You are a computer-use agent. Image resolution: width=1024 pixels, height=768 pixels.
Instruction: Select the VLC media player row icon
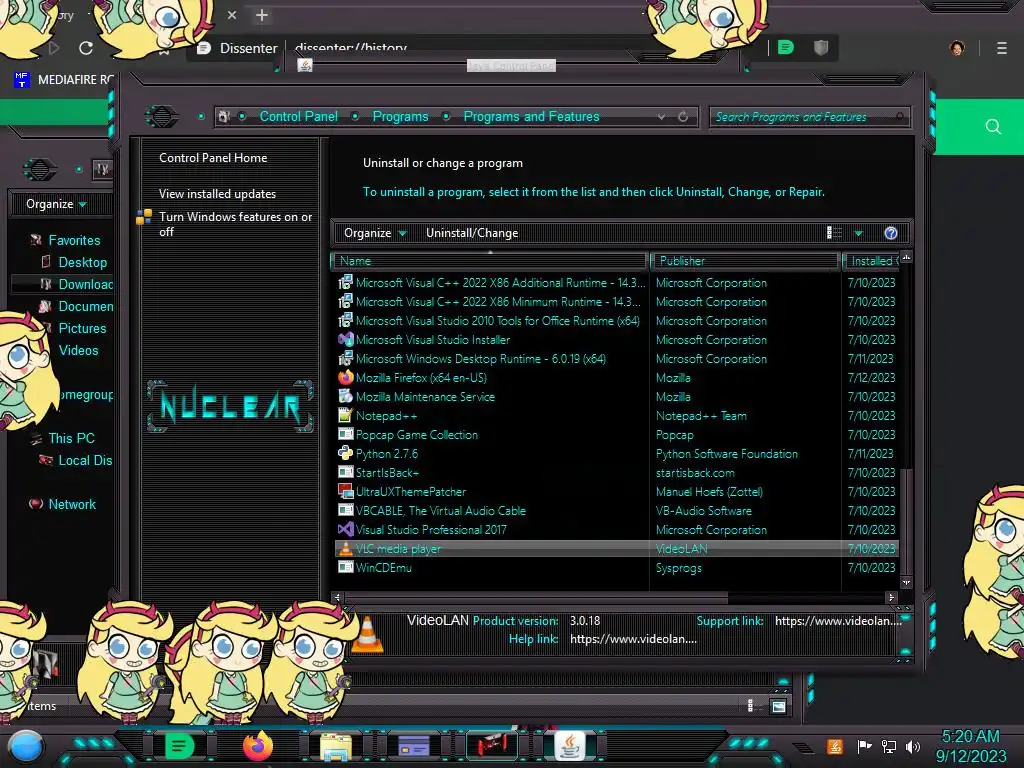pyautogui.click(x=345, y=549)
